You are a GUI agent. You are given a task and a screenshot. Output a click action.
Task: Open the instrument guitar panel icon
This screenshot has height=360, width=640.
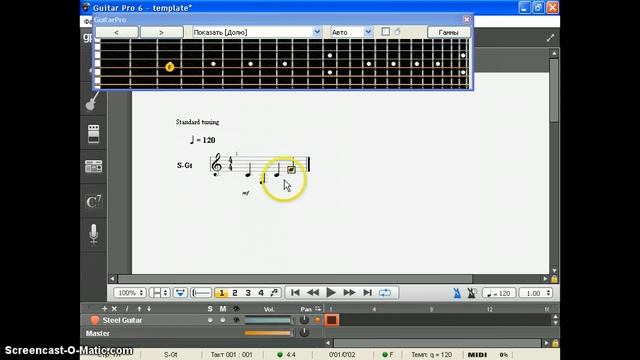93,101
